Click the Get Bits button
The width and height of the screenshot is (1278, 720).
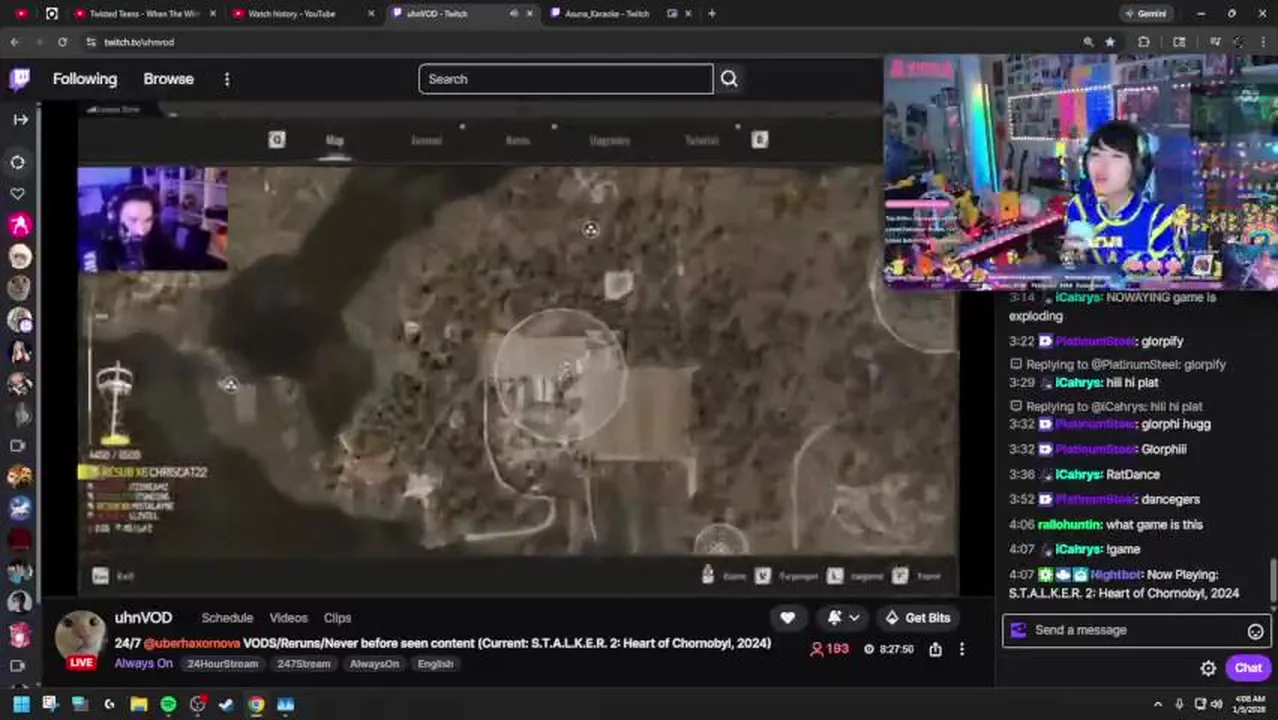click(917, 618)
